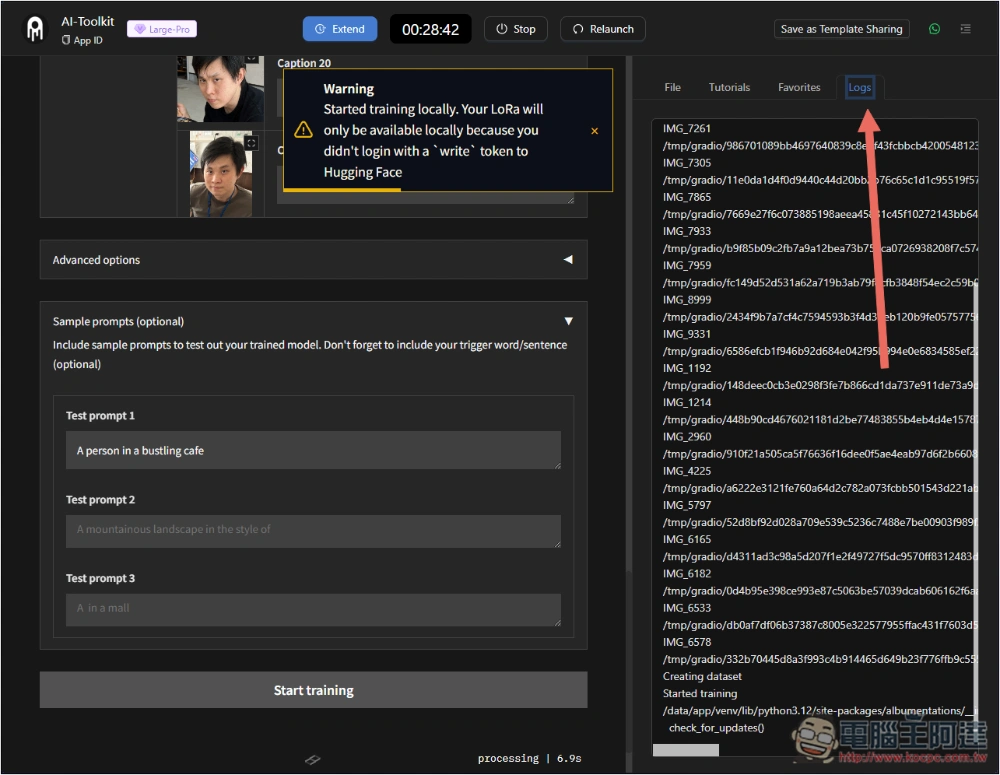Switch to the File tab
Viewport: 1000px width, 775px height.
pos(672,88)
